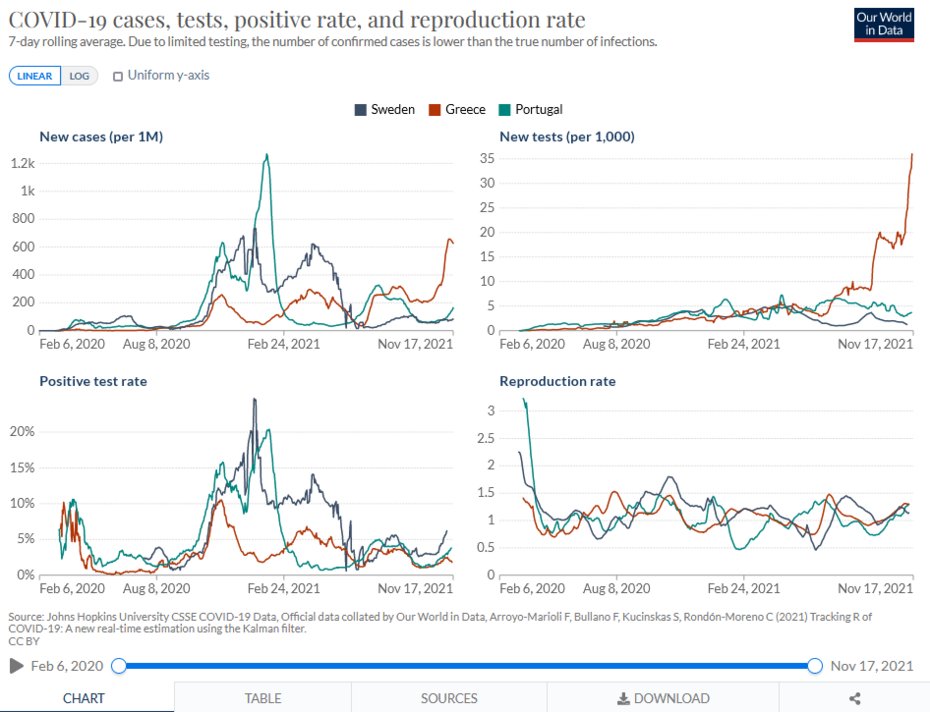
Task: Switch scale to LOG
Action: pos(79,76)
